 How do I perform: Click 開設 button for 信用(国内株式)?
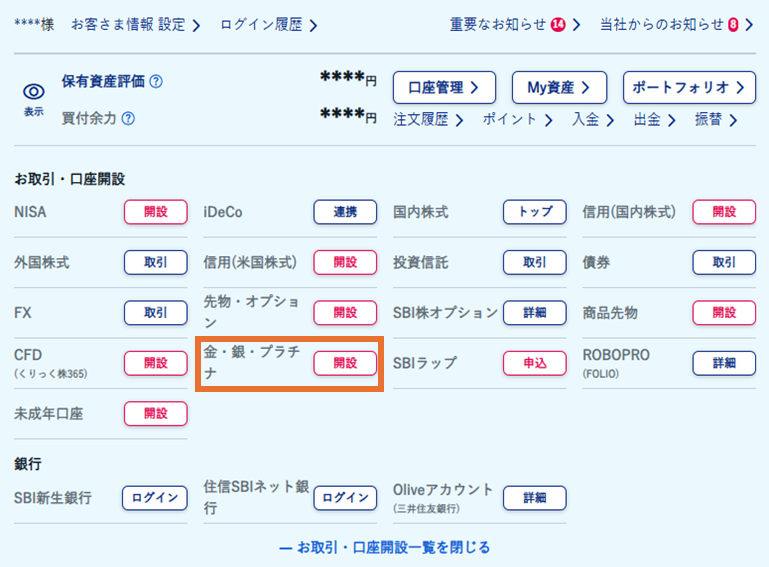tap(724, 212)
